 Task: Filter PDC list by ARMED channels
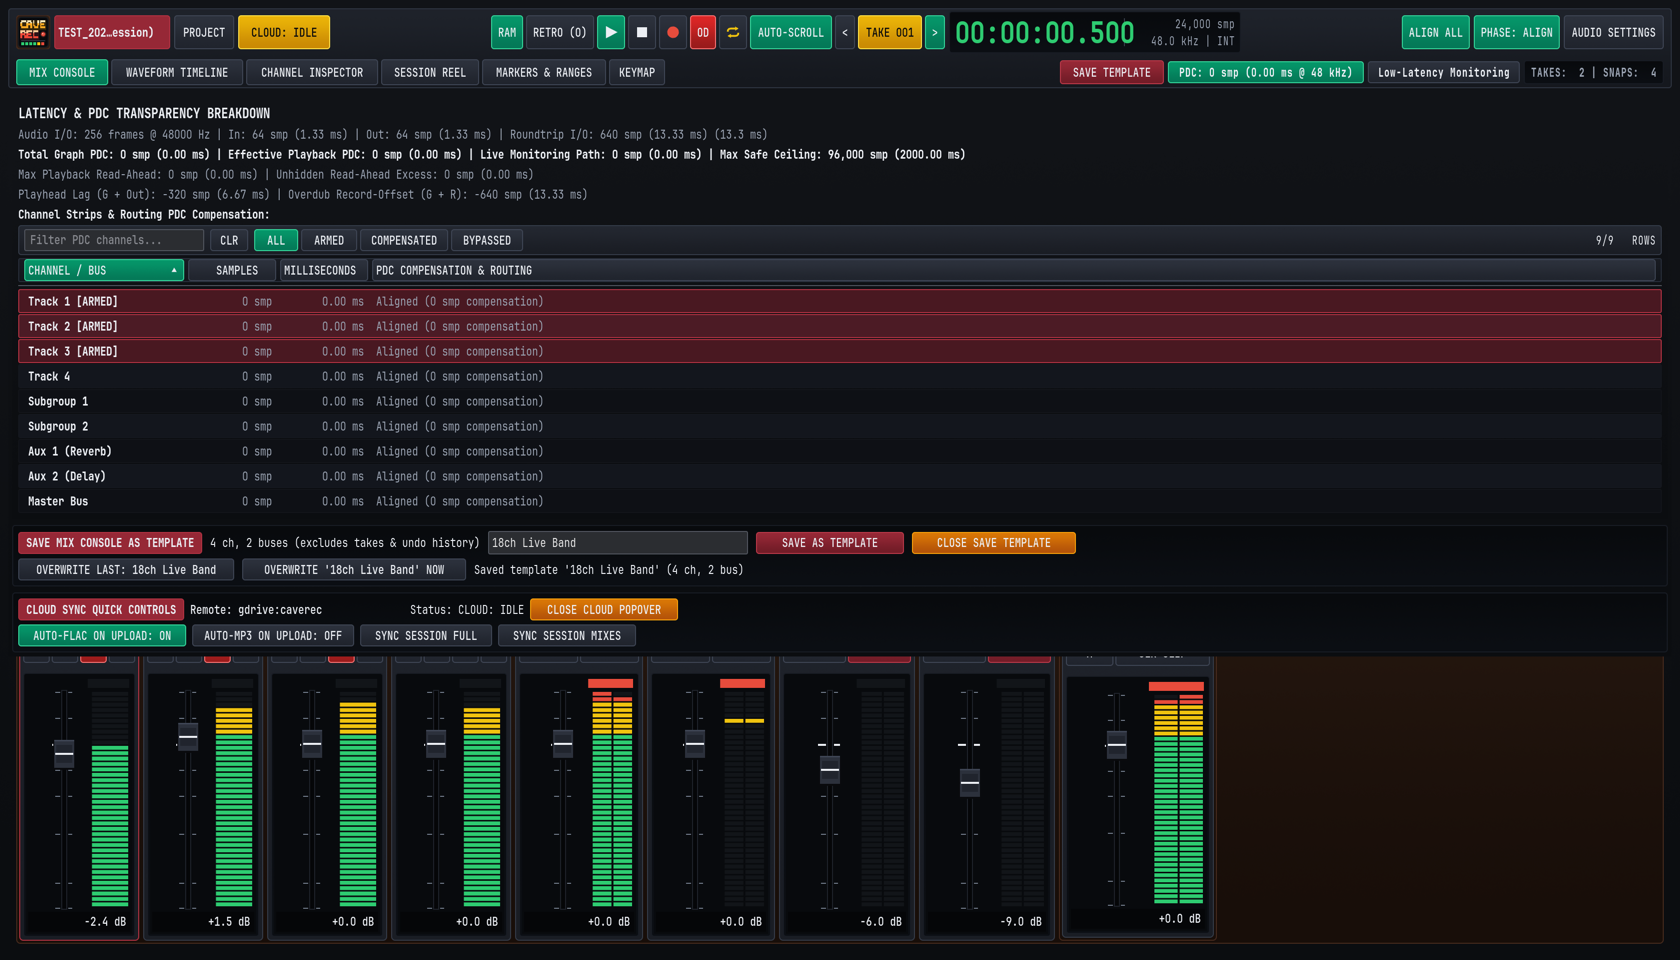coord(329,240)
